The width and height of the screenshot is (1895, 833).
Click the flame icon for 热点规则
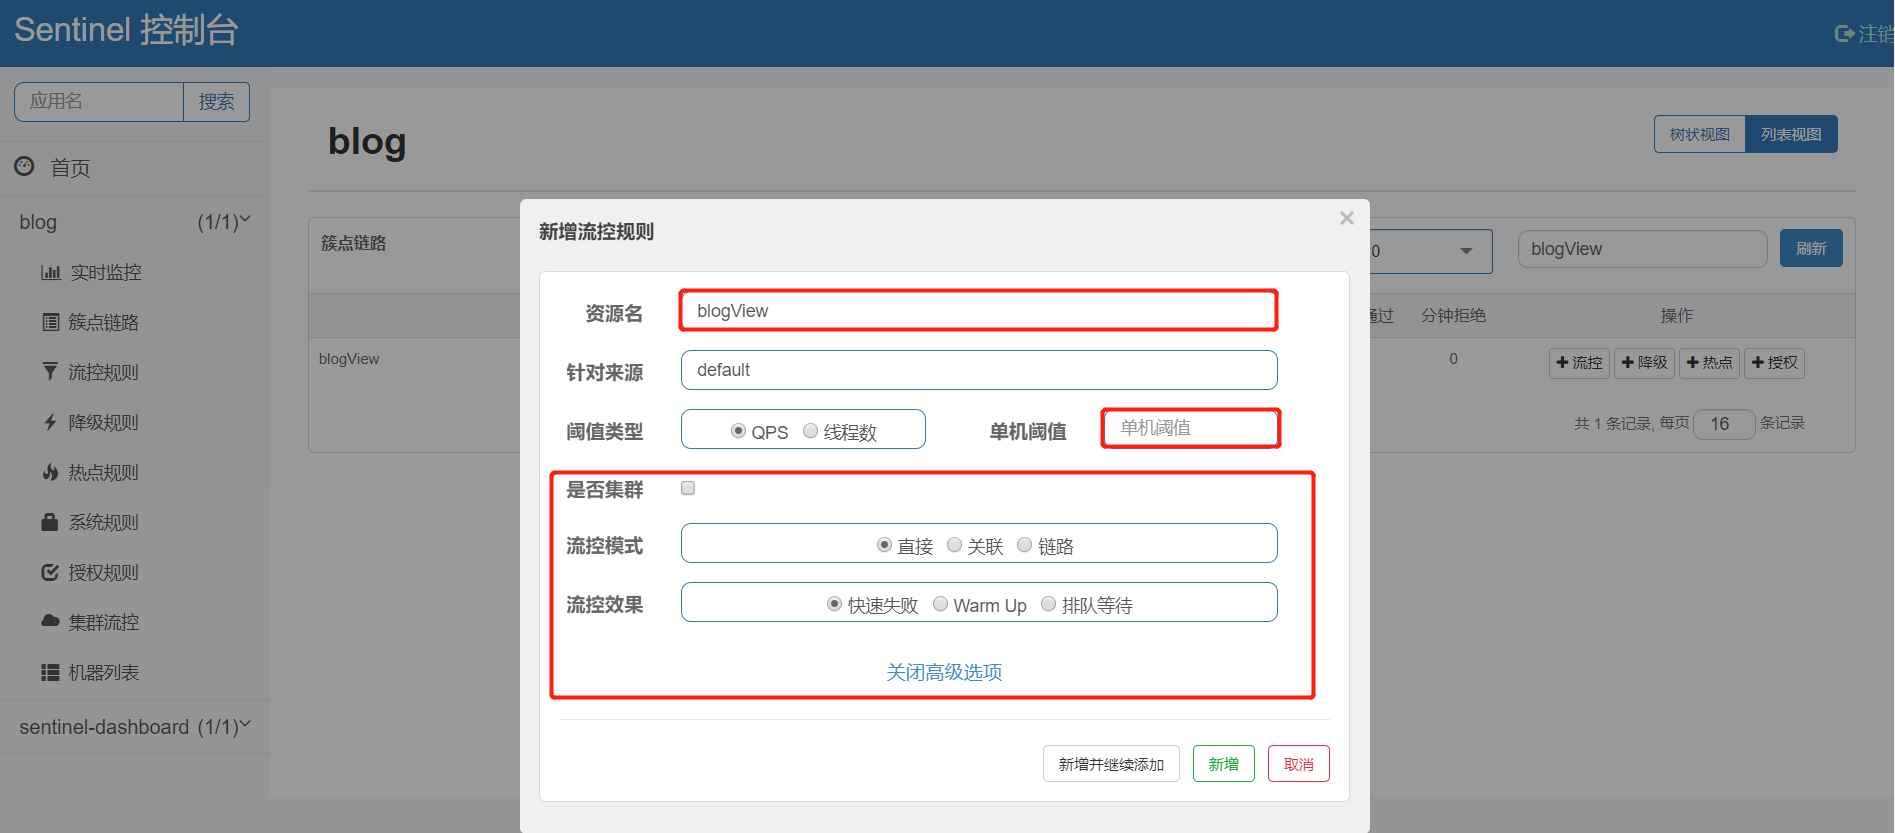click(x=50, y=472)
